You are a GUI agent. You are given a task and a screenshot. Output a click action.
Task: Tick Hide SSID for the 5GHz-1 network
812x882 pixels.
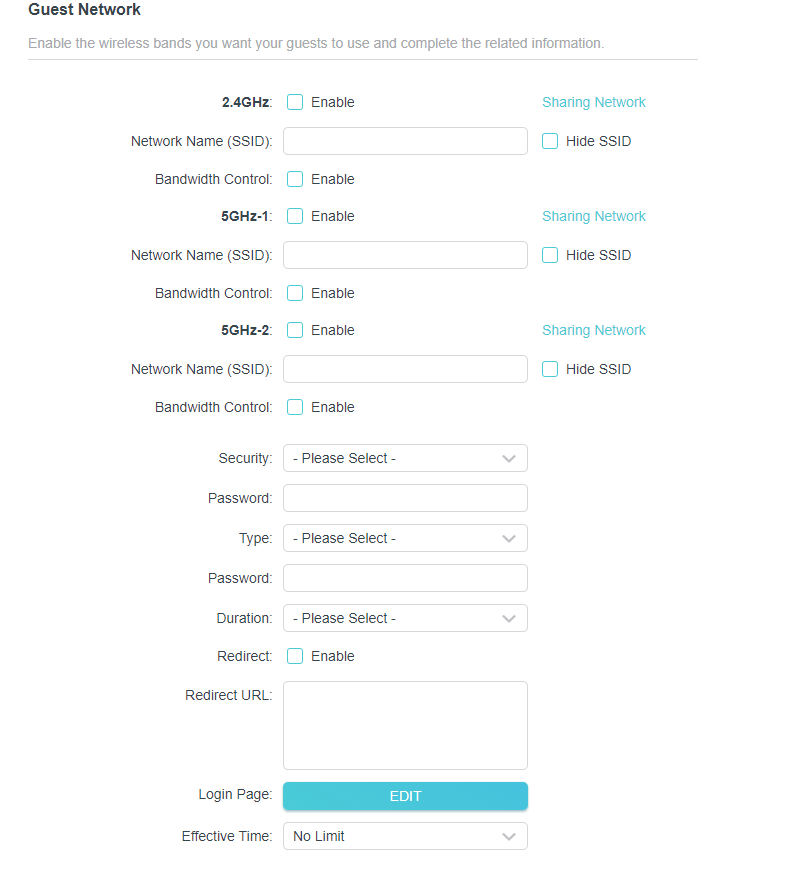pos(550,255)
